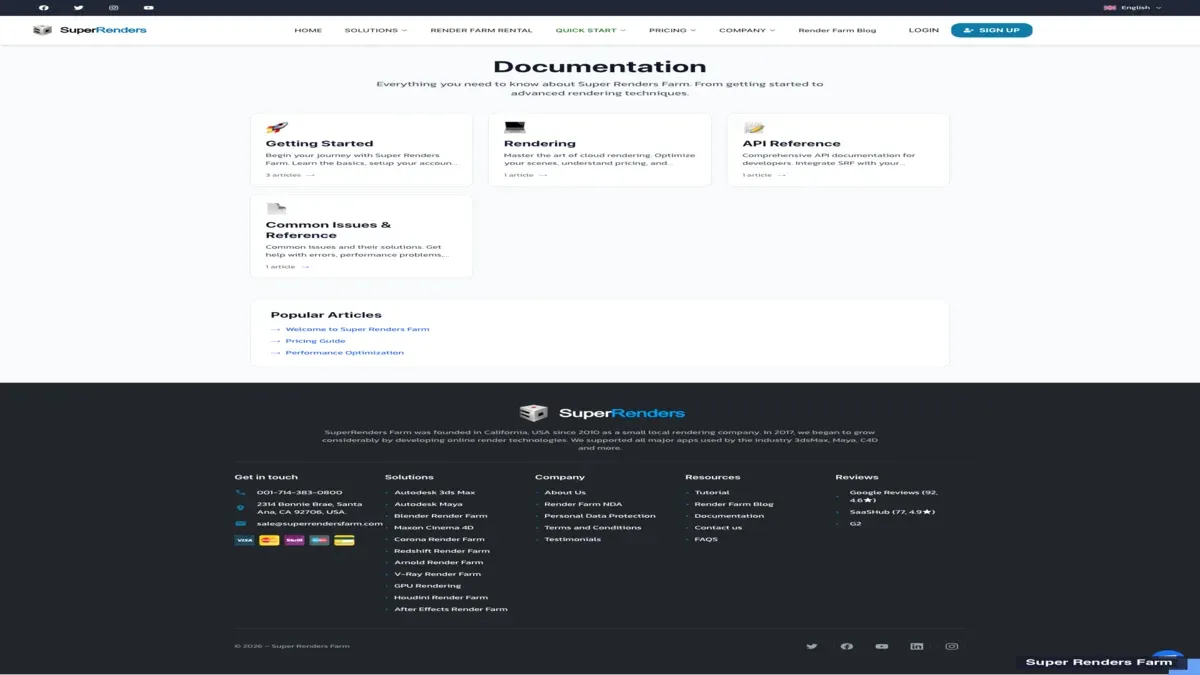Open Render Farm NDA link
1200x675 pixels.
tap(583, 504)
